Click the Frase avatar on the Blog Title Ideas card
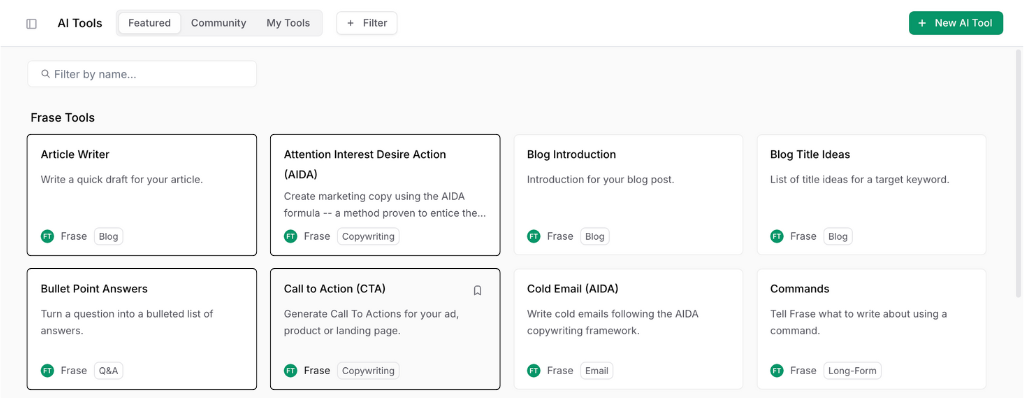This screenshot has width=1024, height=398. [776, 237]
